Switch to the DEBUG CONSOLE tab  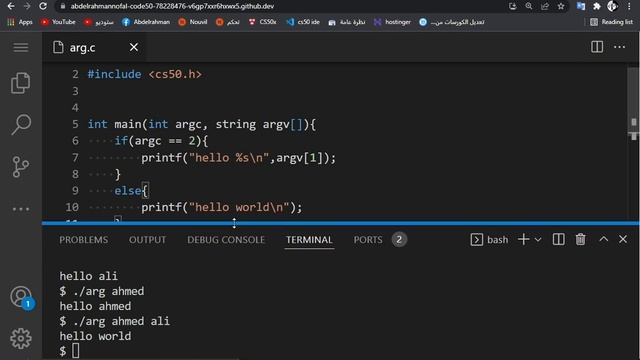[226, 240]
